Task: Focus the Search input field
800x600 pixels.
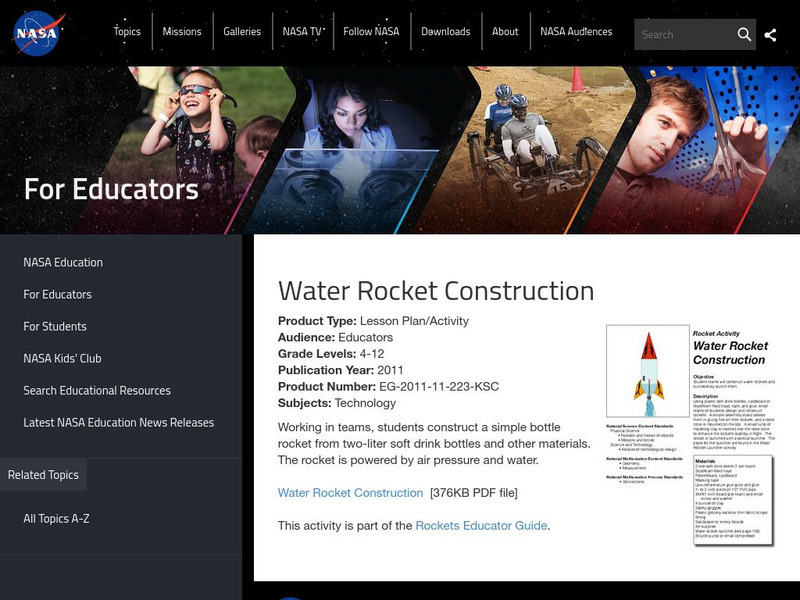Action: click(684, 35)
